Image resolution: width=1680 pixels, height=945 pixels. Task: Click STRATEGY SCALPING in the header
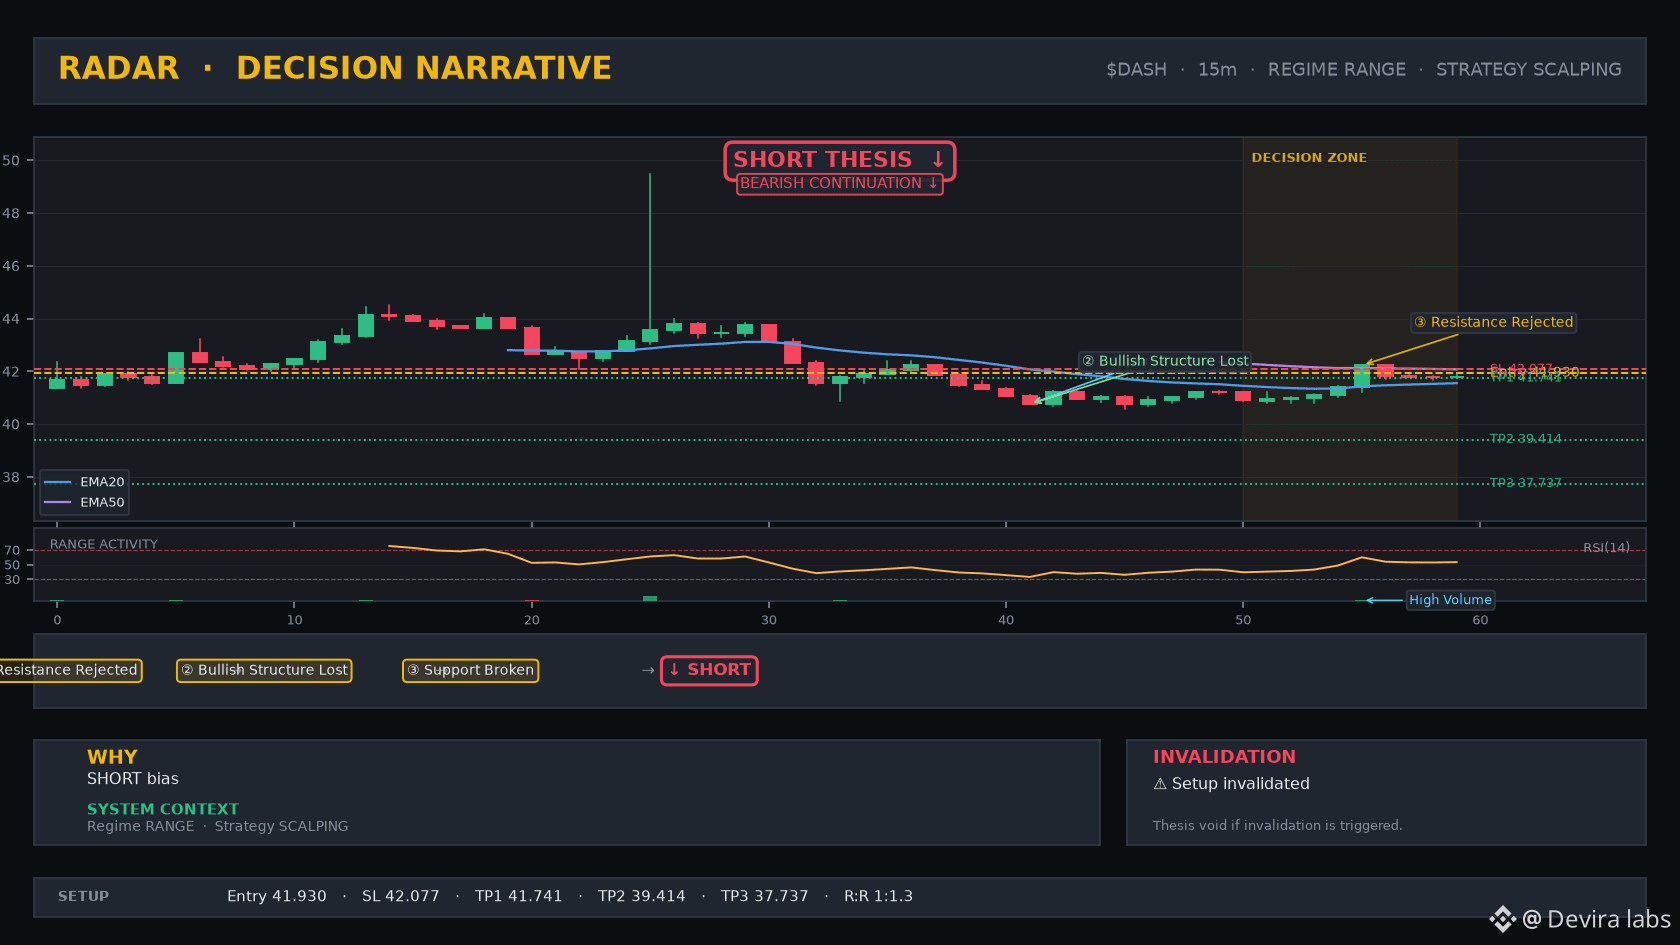click(1528, 70)
